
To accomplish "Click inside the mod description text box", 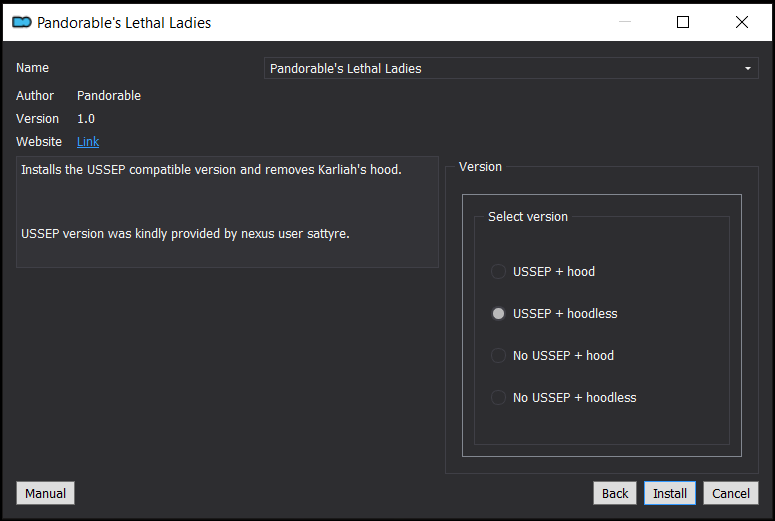I will 227,212.
